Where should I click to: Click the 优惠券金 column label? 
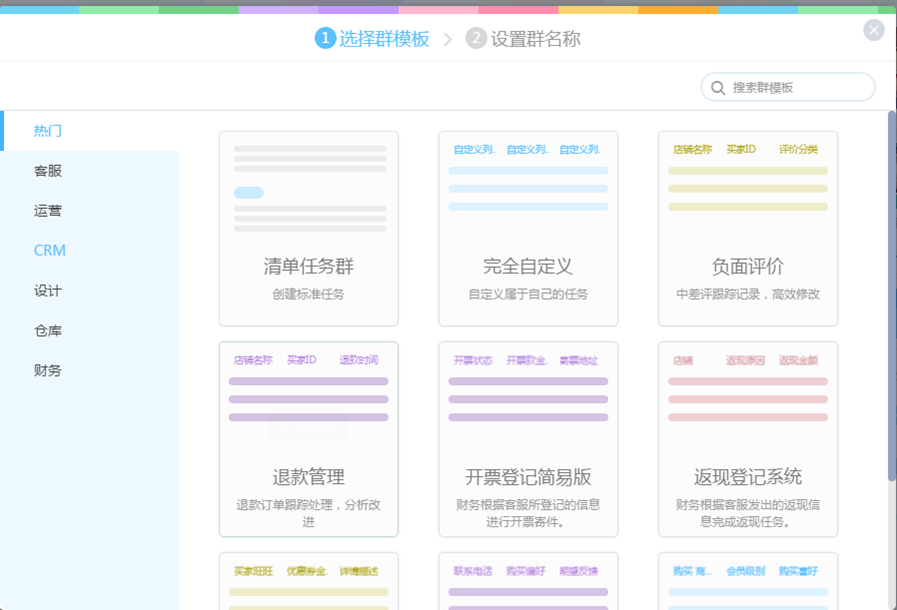(x=307, y=571)
